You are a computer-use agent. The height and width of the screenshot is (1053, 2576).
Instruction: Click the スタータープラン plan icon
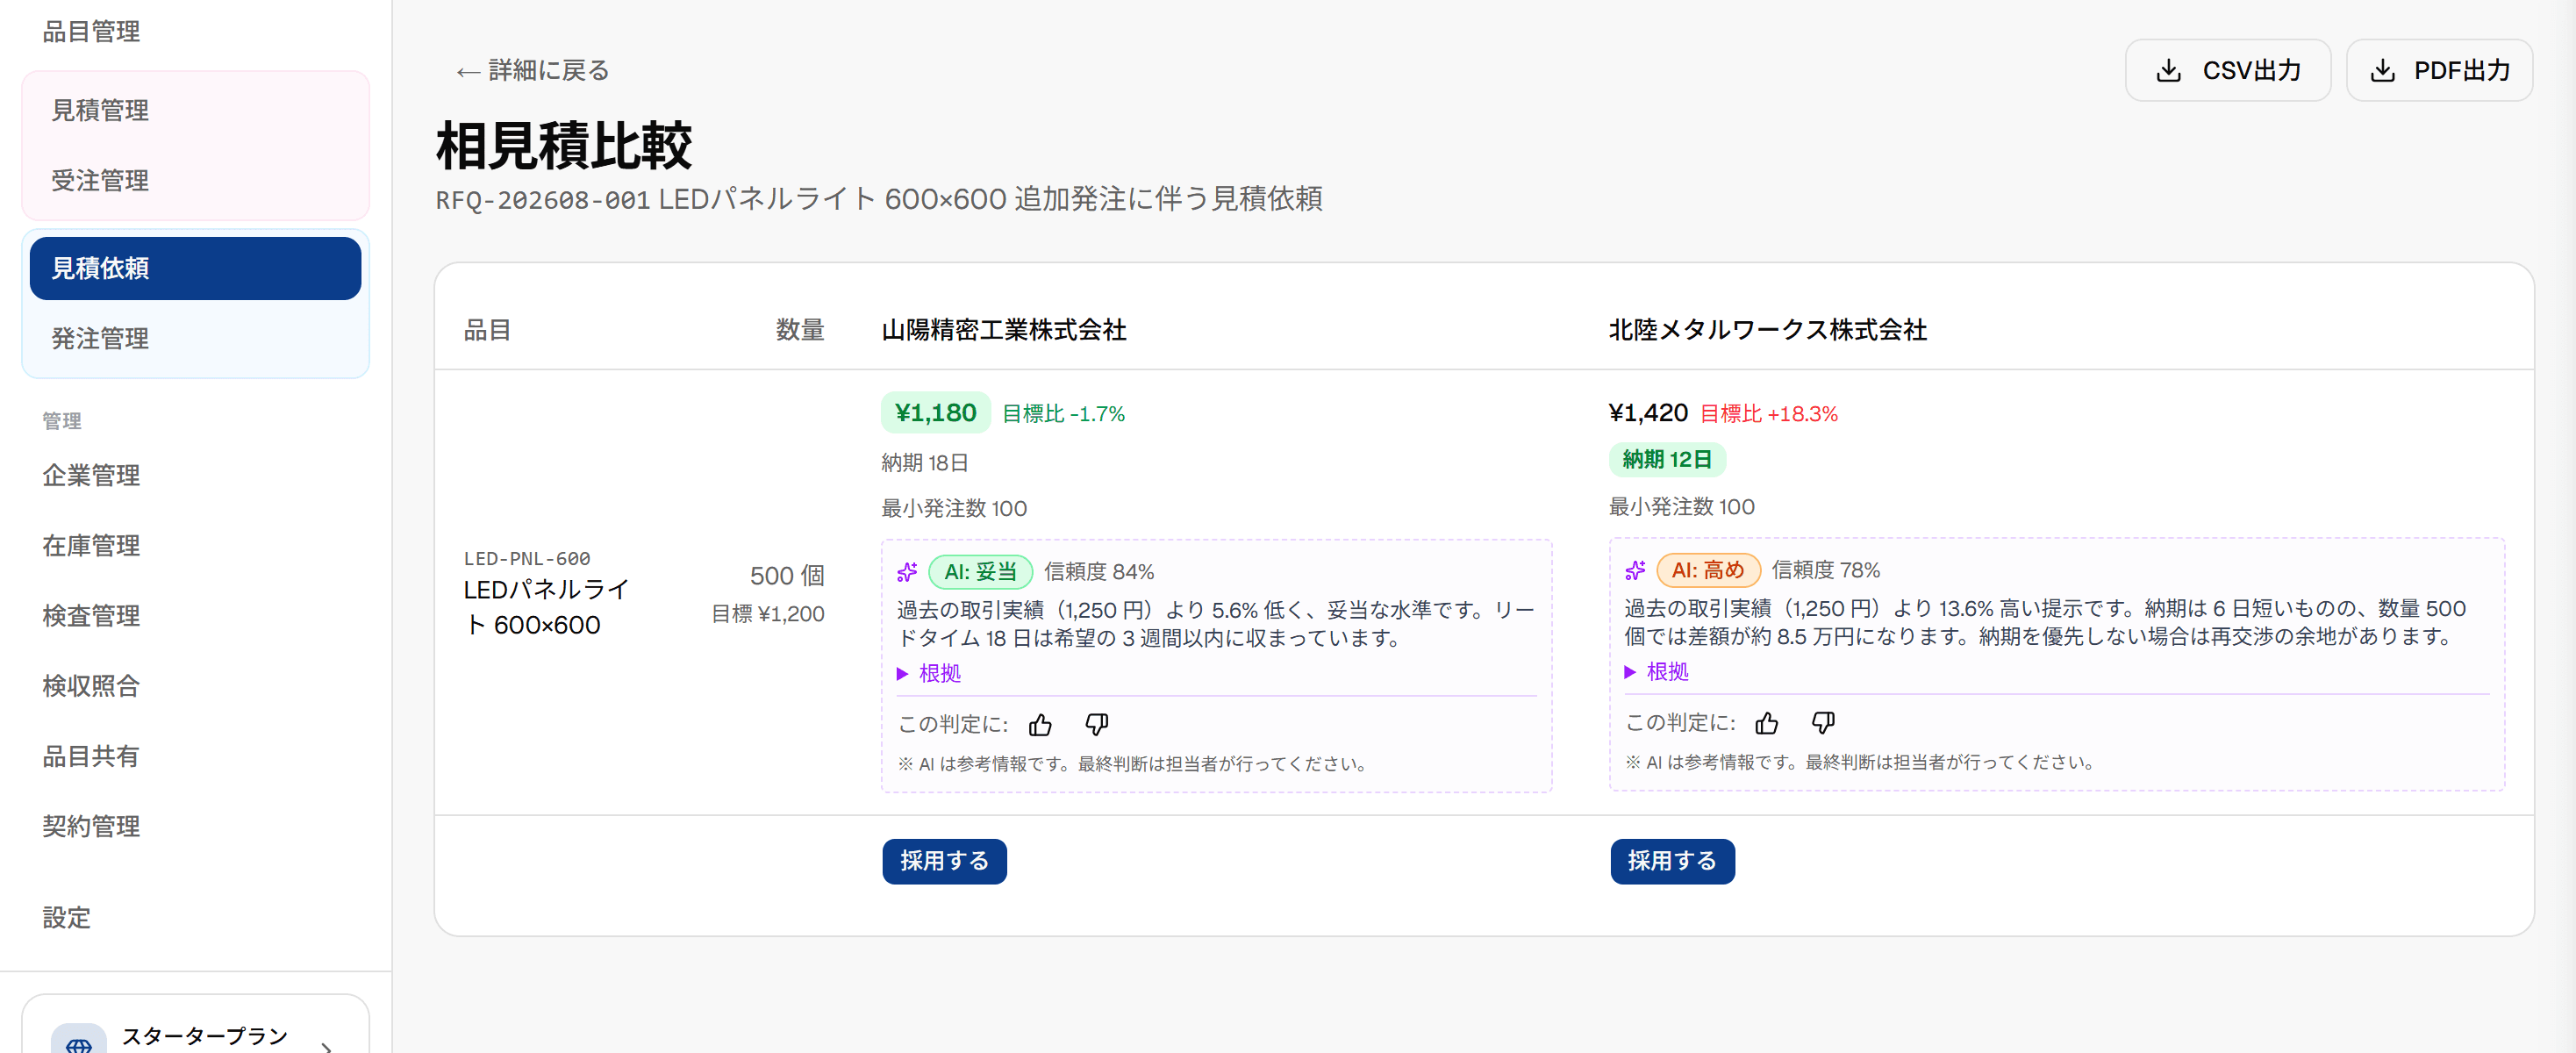point(78,1040)
